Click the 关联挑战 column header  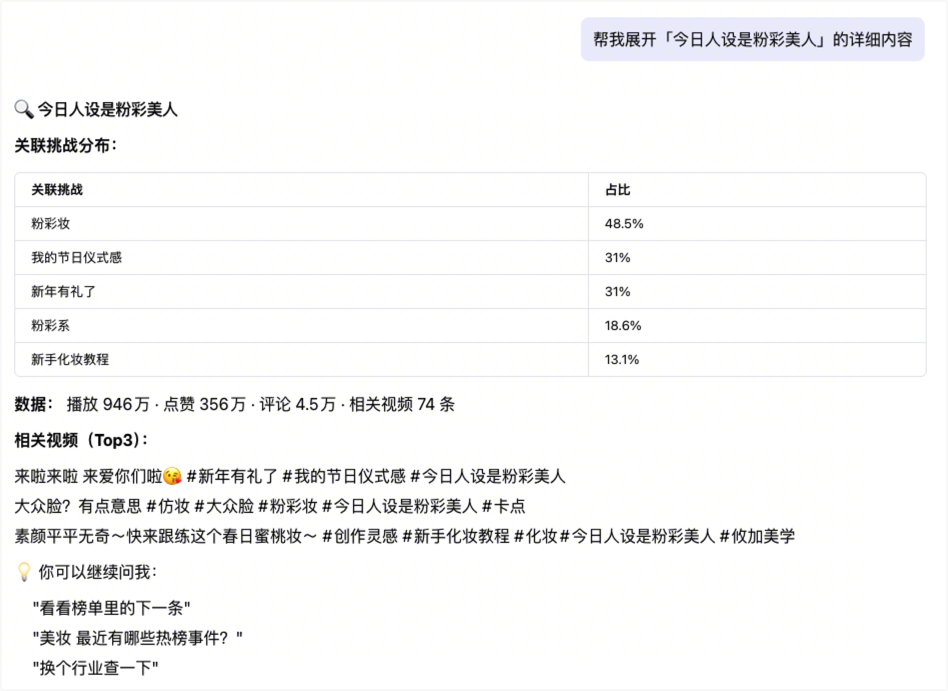coord(57,190)
